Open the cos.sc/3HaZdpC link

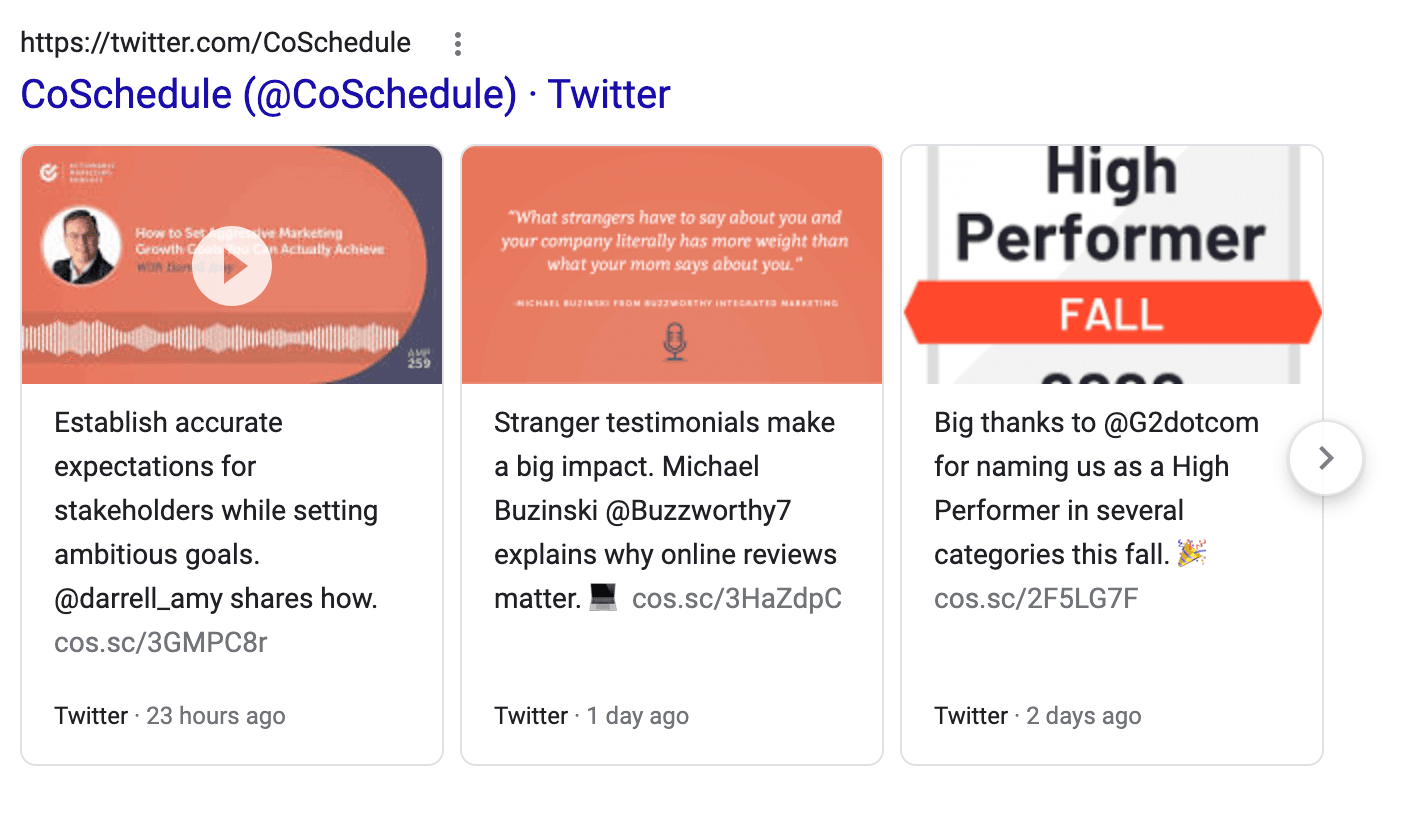[737, 598]
